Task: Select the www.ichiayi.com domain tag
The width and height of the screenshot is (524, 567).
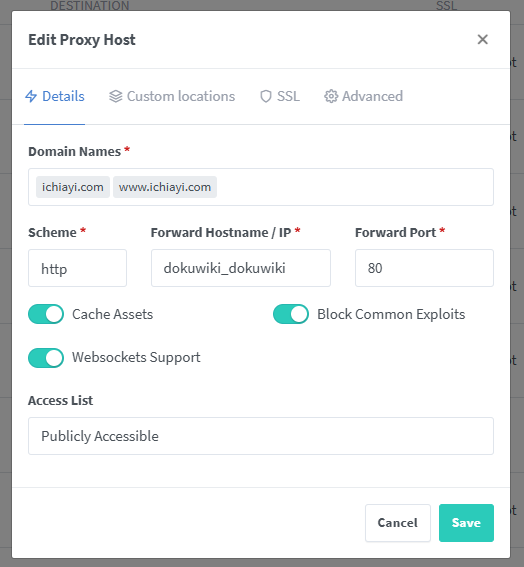Action: click(165, 187)
